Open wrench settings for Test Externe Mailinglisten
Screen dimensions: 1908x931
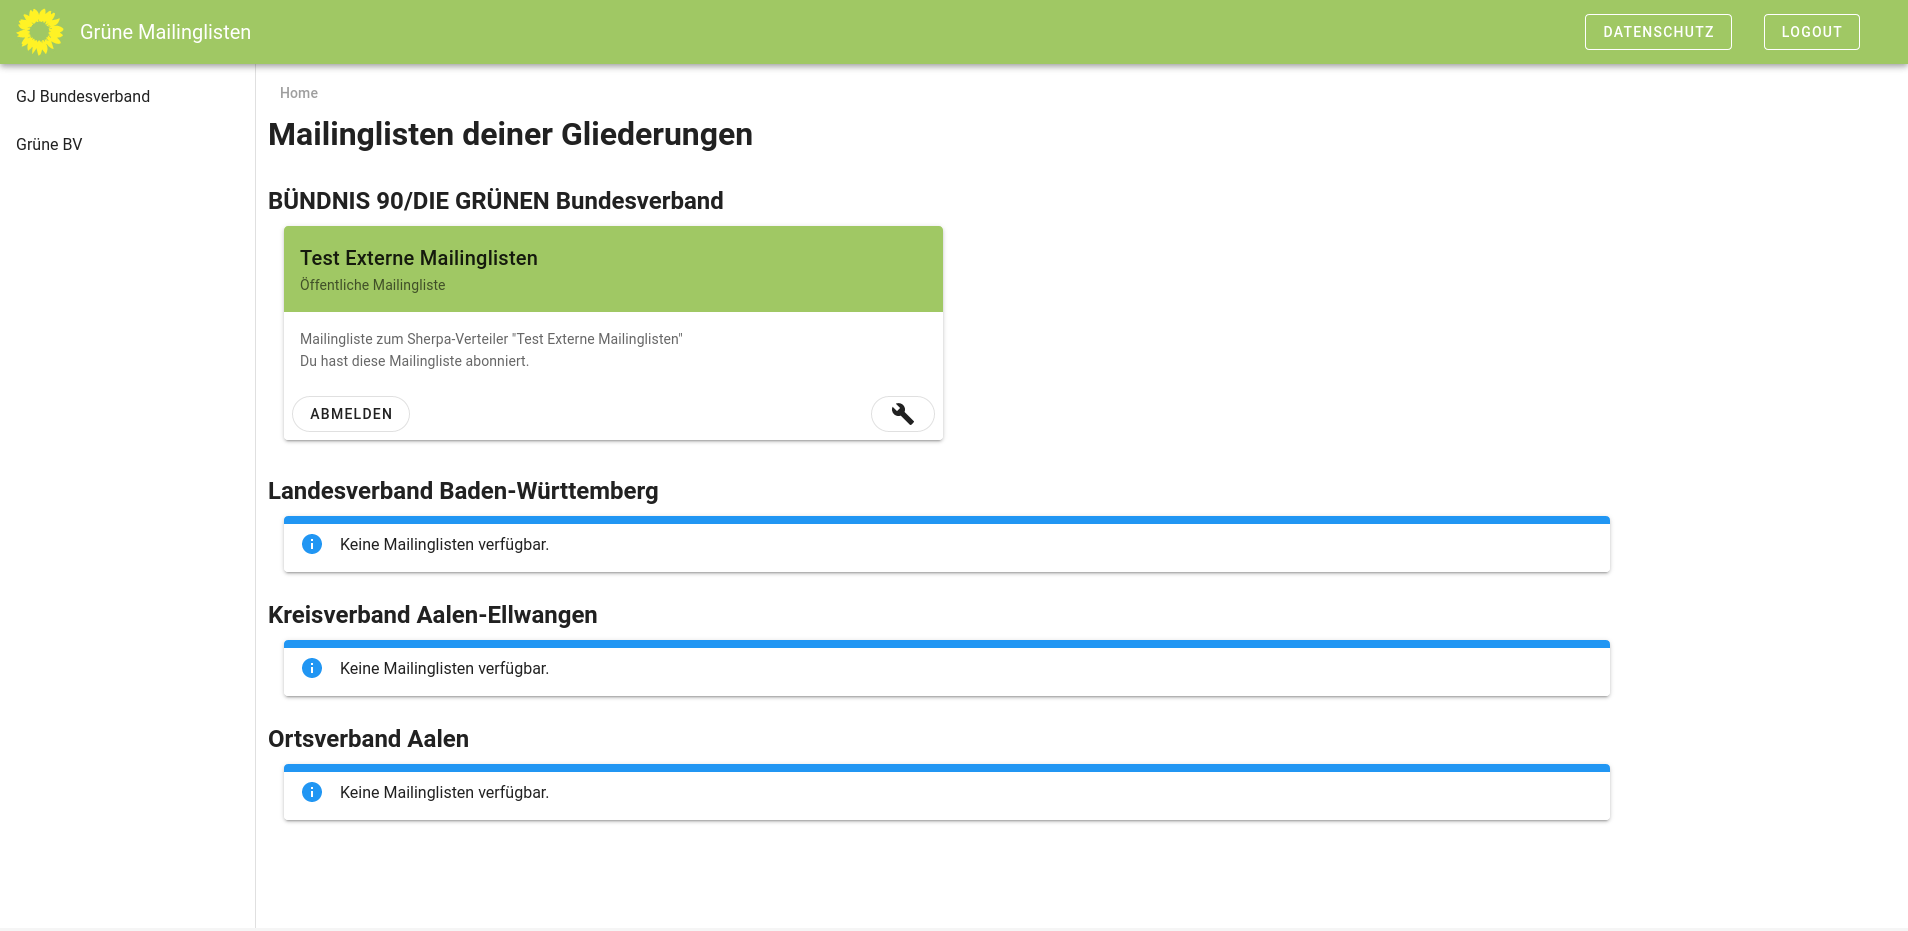(902, 414)
